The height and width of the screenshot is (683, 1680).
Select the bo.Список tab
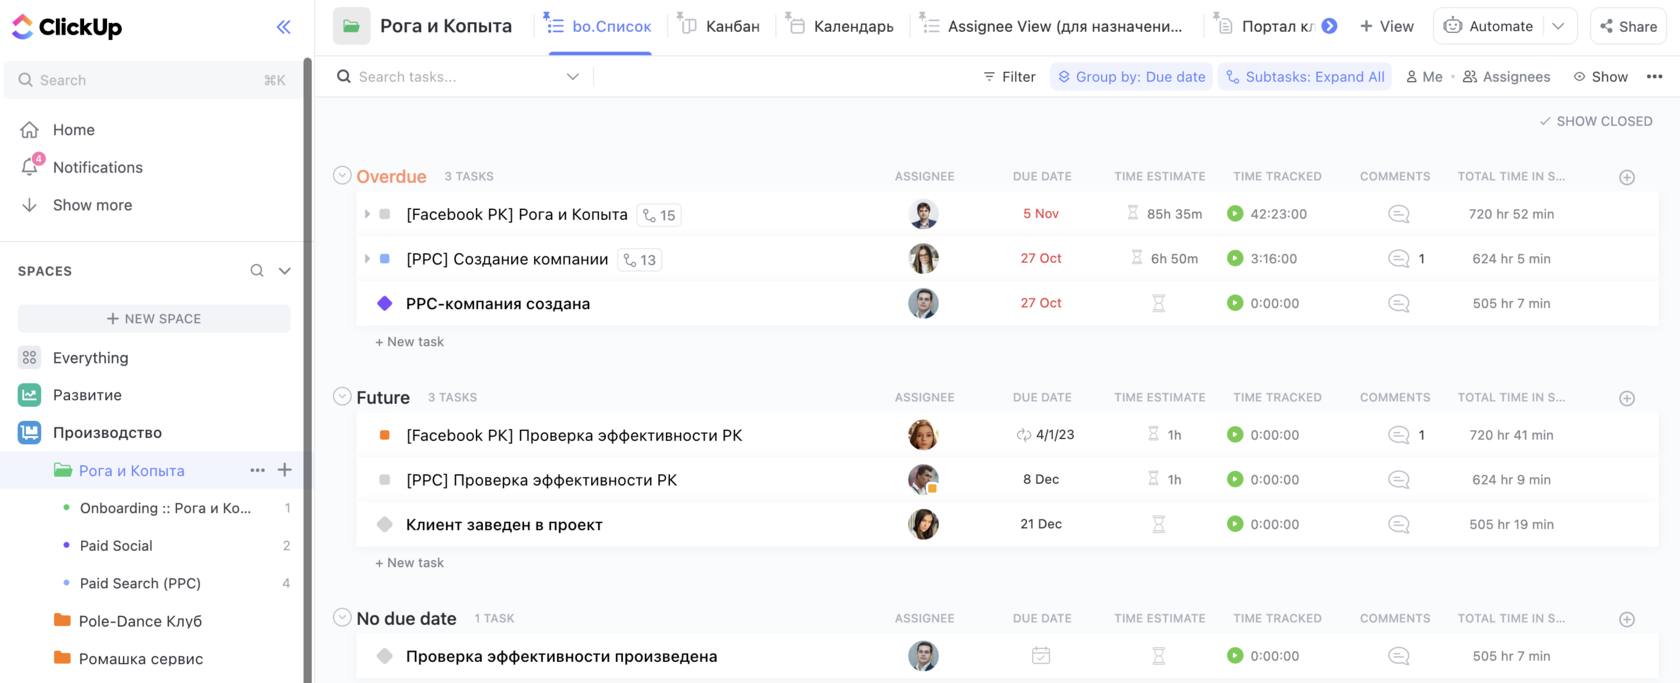(x=599, y=26)
